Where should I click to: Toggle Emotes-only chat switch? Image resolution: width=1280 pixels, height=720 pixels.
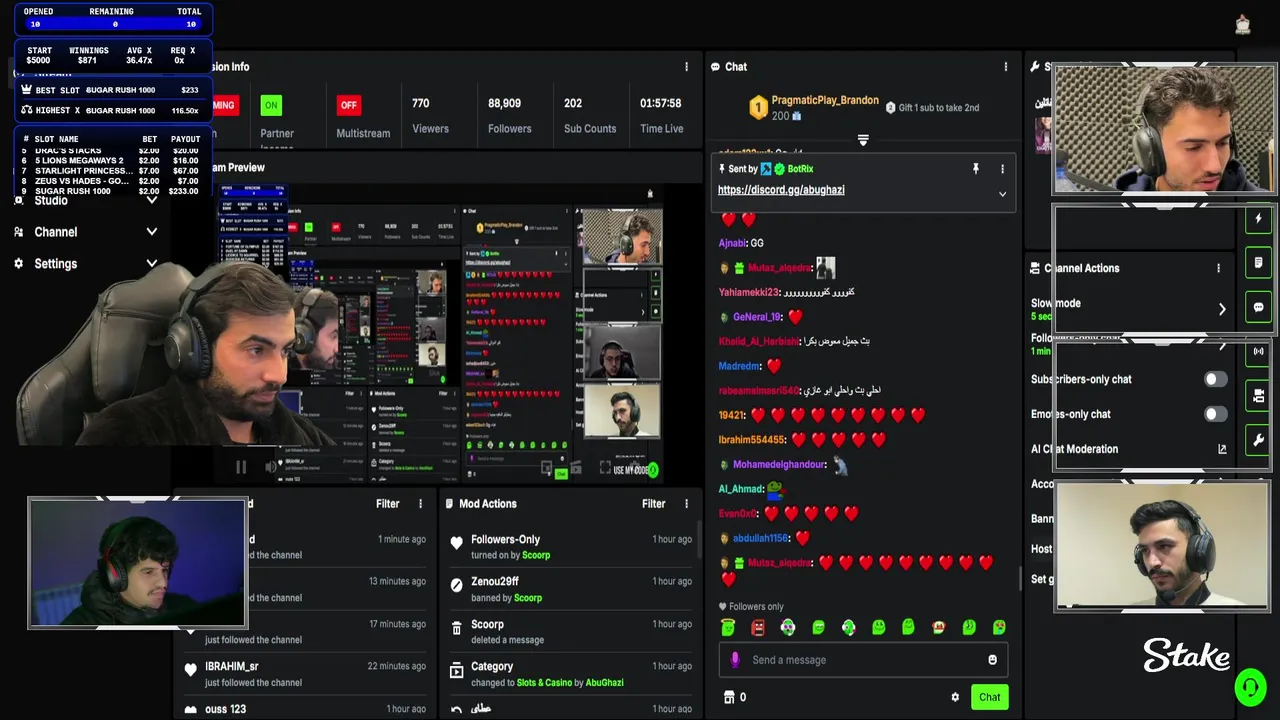coord(1215,414)
